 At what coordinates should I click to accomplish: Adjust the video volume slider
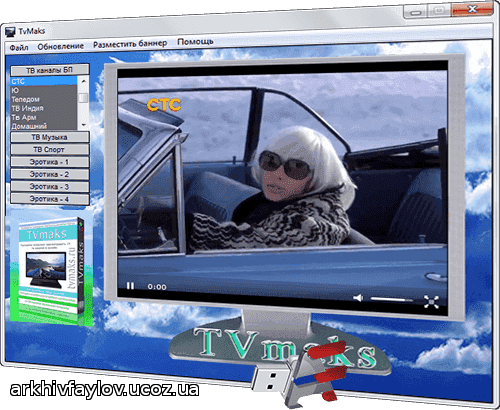(392, 299)
